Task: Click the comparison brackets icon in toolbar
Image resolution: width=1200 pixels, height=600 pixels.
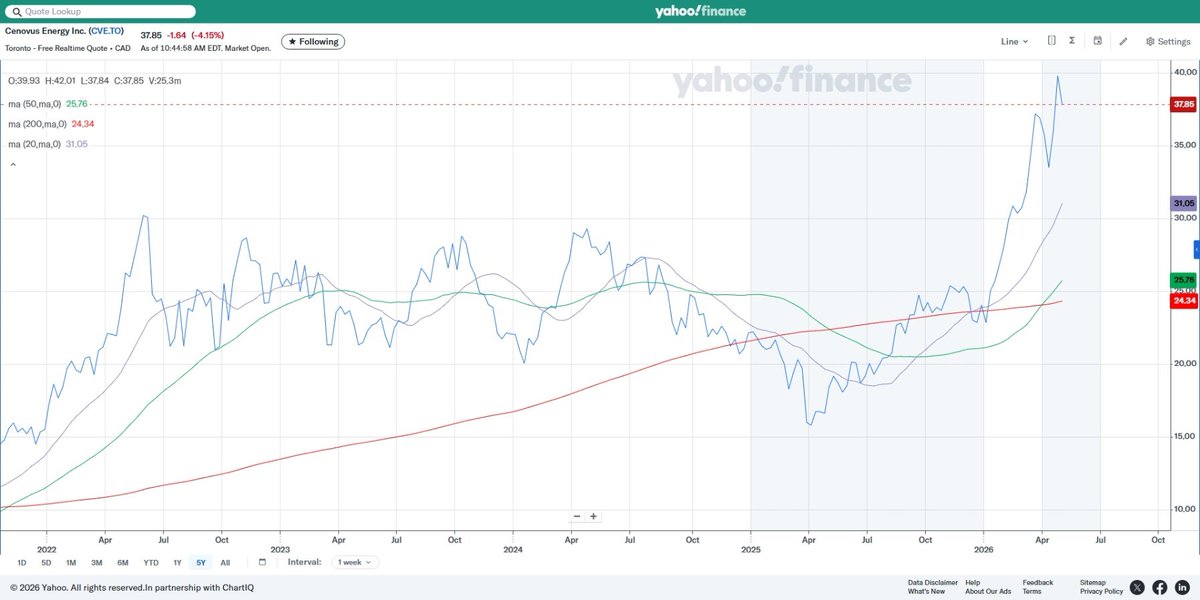Action: (1052, 41)
